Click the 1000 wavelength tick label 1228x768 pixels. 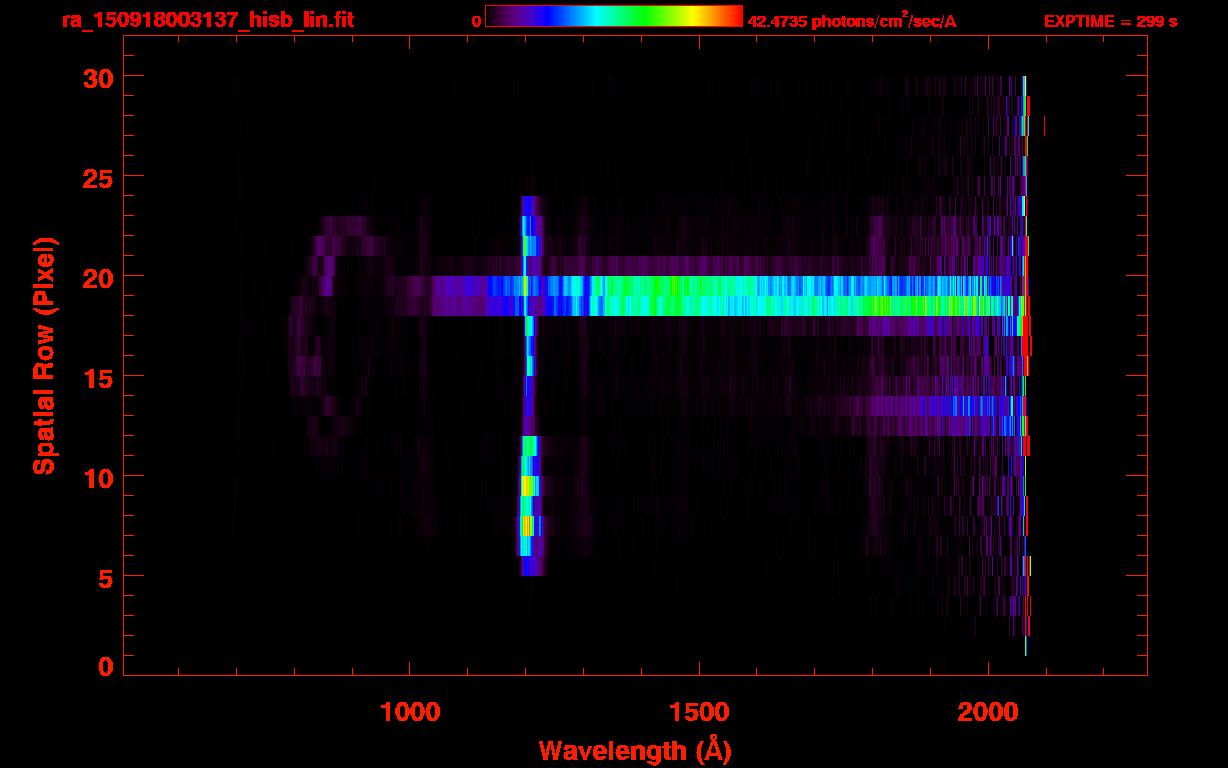point(410,712)
